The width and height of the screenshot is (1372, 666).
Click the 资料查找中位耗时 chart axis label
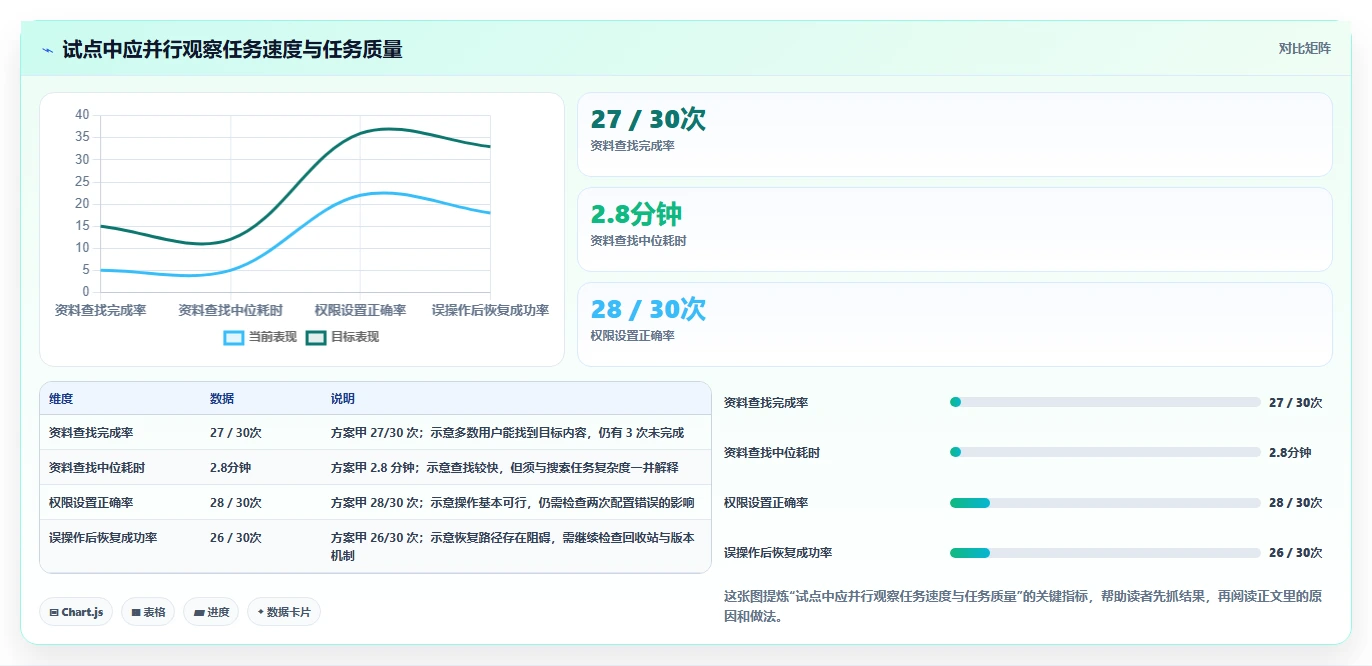click(230, 310)
